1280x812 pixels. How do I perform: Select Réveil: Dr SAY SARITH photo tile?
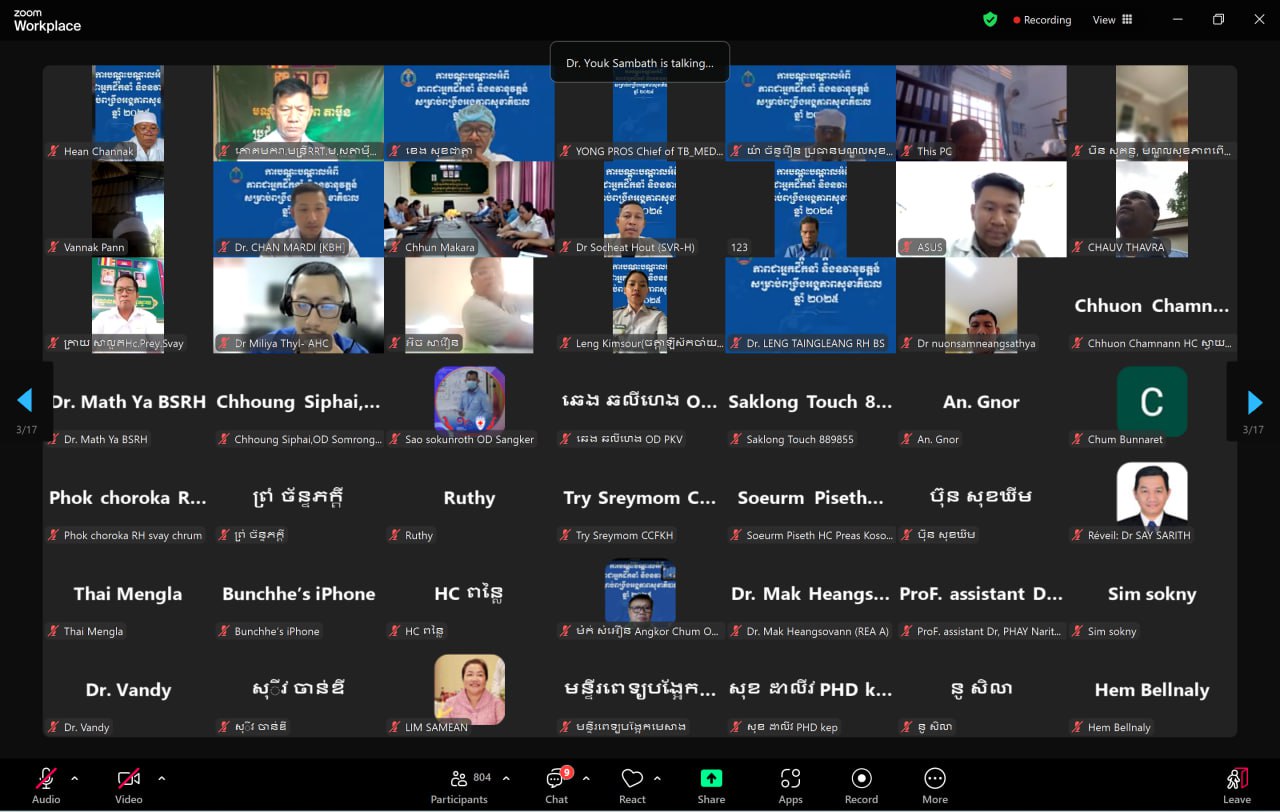tap(1152, 497)
